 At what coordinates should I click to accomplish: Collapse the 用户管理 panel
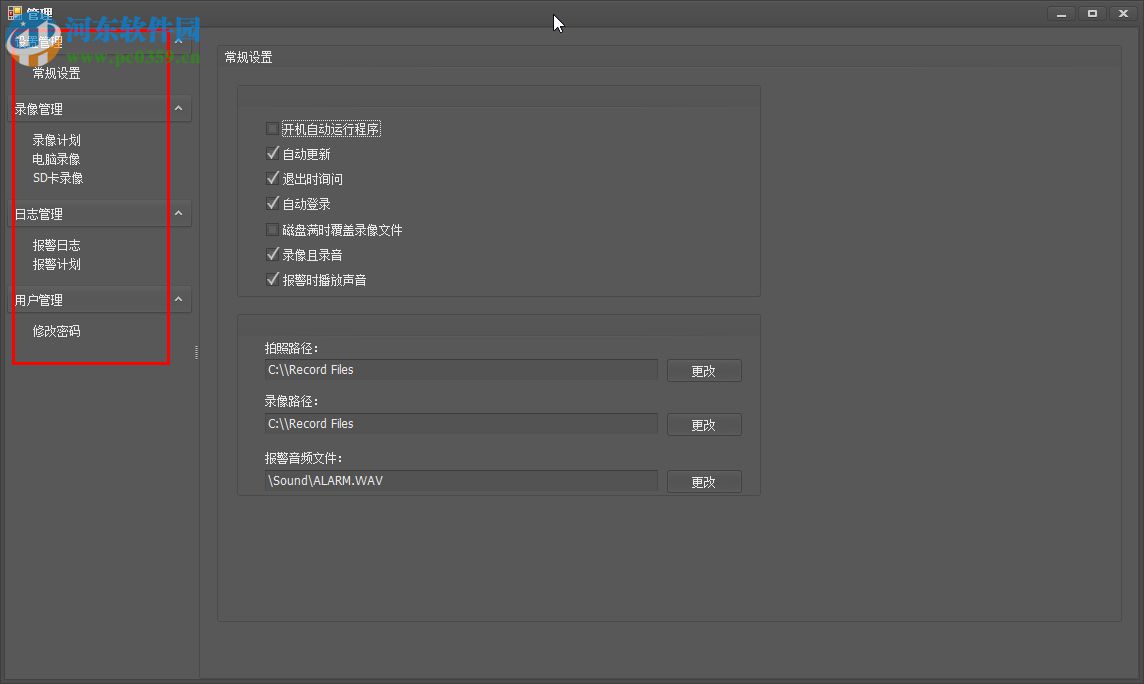click(x=177, y=299)
